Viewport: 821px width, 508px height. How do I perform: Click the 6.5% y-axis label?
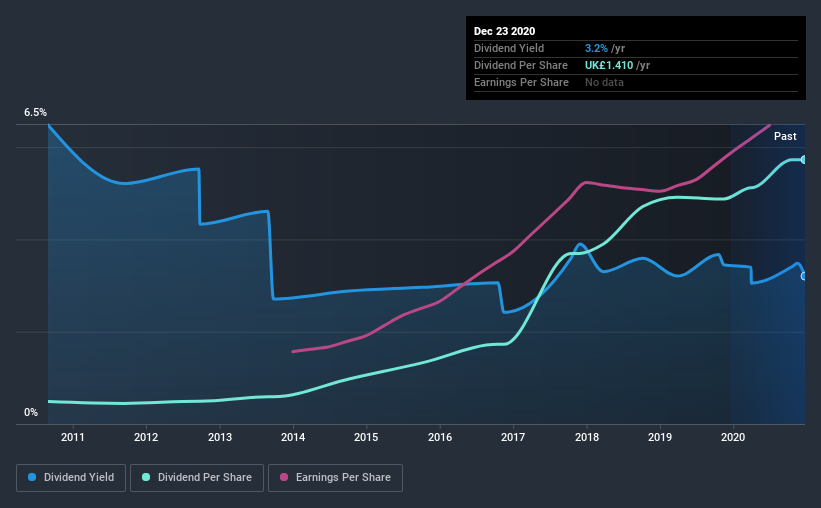coord(35,113)
